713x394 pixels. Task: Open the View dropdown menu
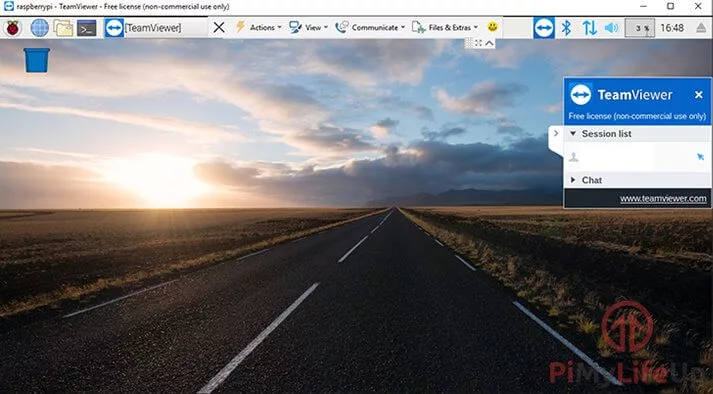click(x=309, y=27)
